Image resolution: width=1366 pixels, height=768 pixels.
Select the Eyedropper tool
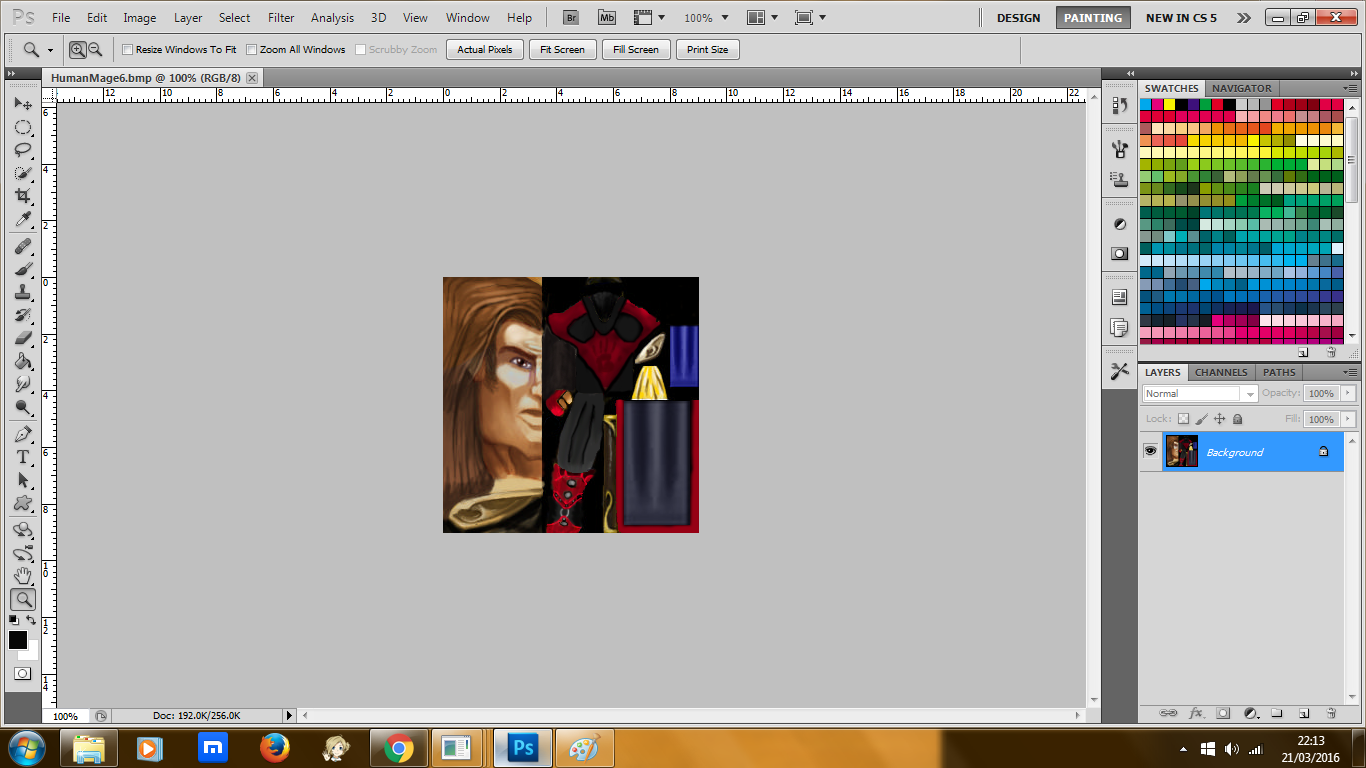pos(23,219)
